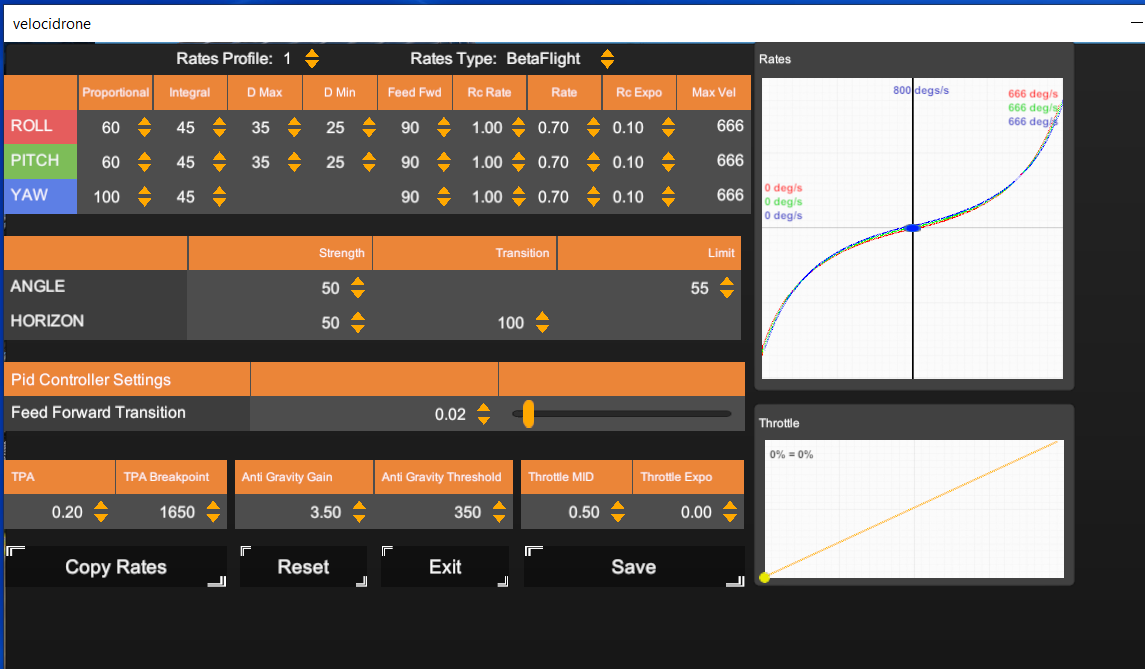Click the Pid Controller Settings header
1145x669 pixels.
click(x=127, y=380)
